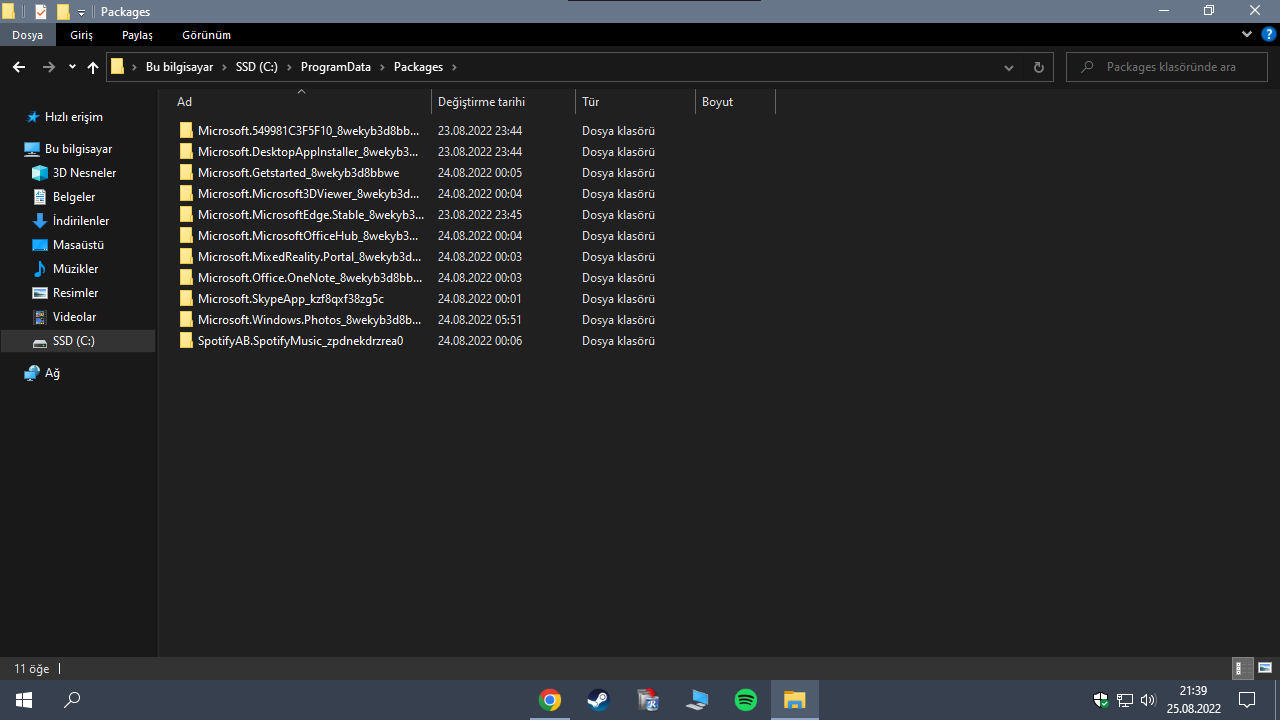Viewport: 1280px width, 720px height.
Task: Open the Windows Start menu
Action: click(x=24, y=700)
